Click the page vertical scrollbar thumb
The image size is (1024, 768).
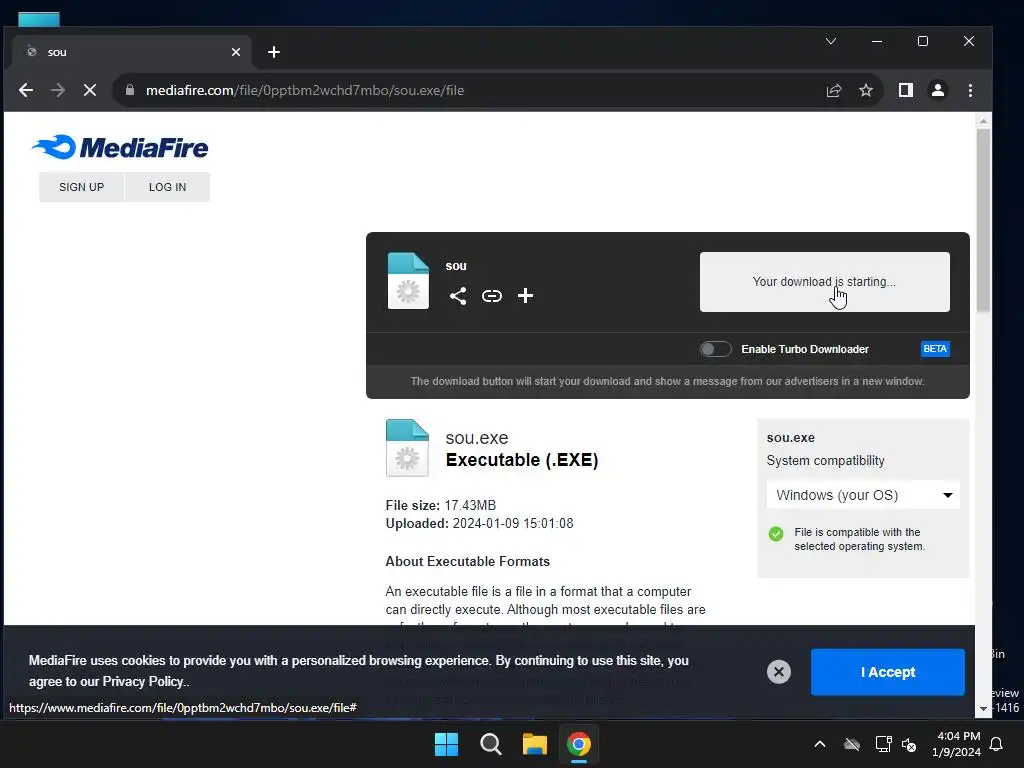(983, 220)
